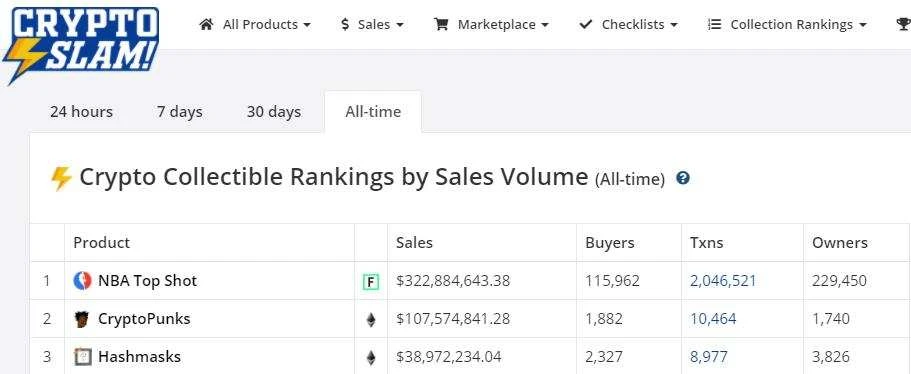This screenshot has width=911, height=374.
Task: Click the Crypto Collectible Rankings heading
Action: (333, 177)
